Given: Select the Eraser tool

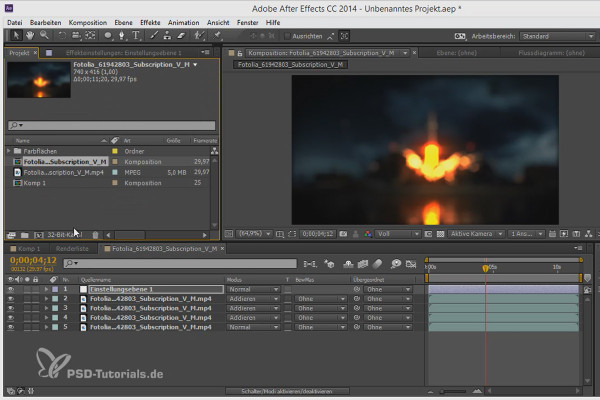Looking at the screenshot, I should pyautogui.click(x=181, y=36).
